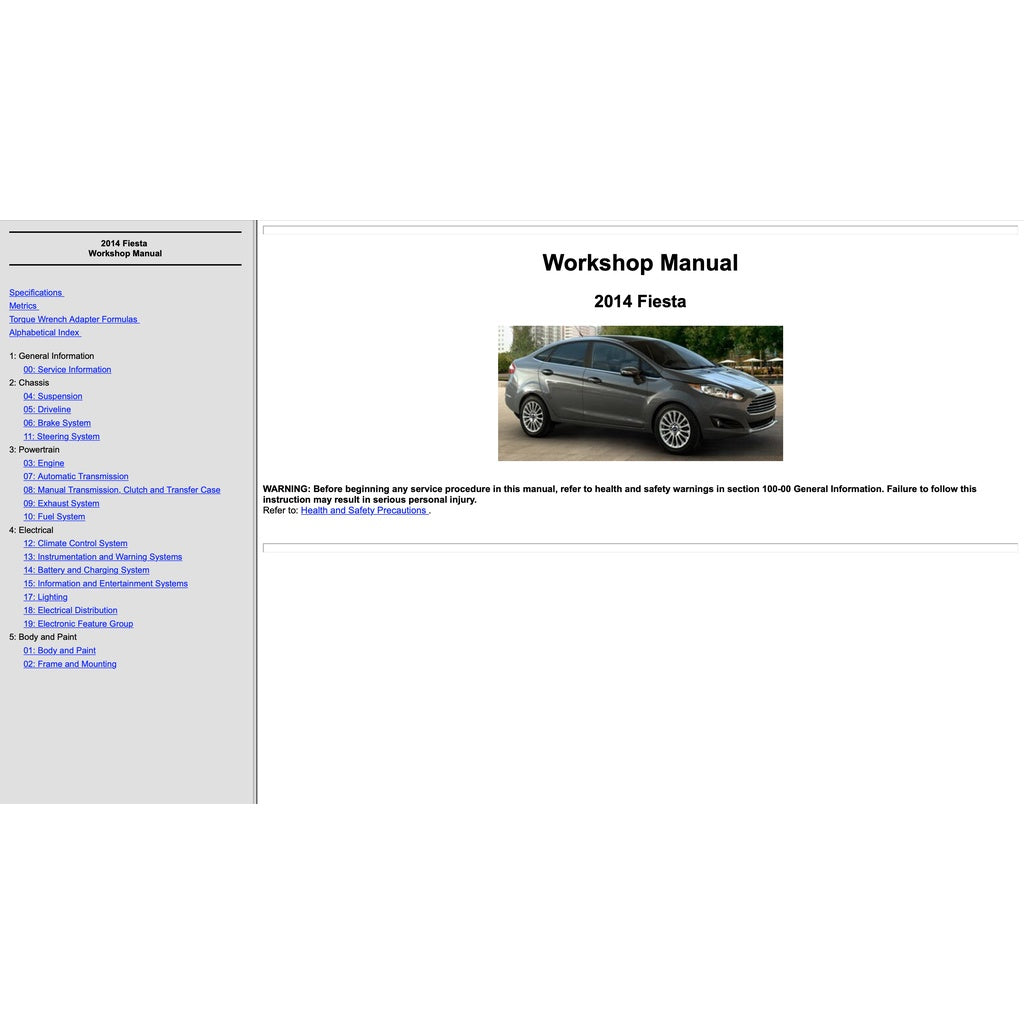Open 04: Suspension section
This screenshot has width=1024, height=1024.
click(53, 396)
